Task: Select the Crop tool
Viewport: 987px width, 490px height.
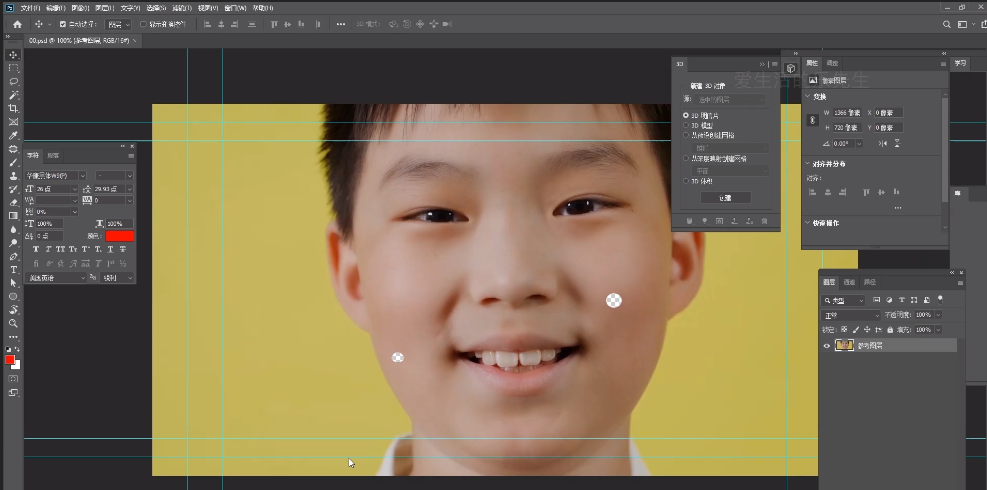Action: click(13, 108)
